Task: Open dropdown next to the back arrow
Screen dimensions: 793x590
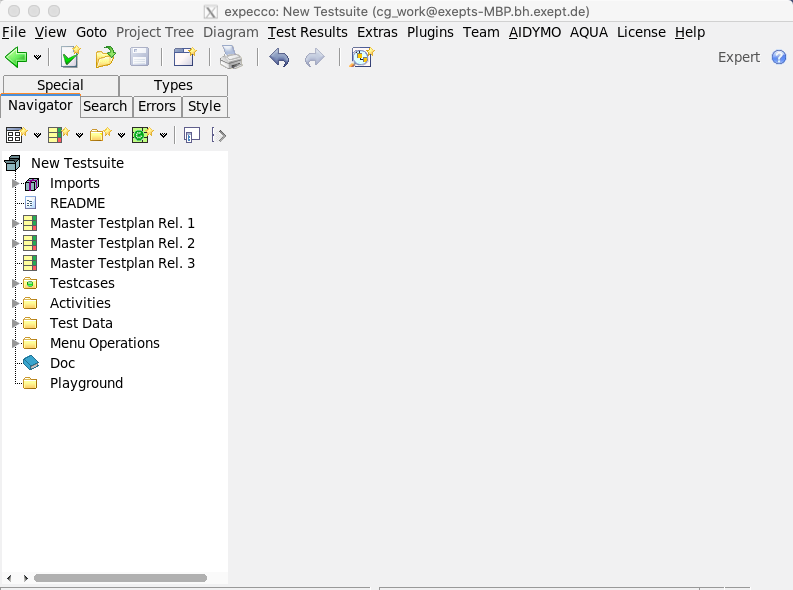Action: point(38,58)
